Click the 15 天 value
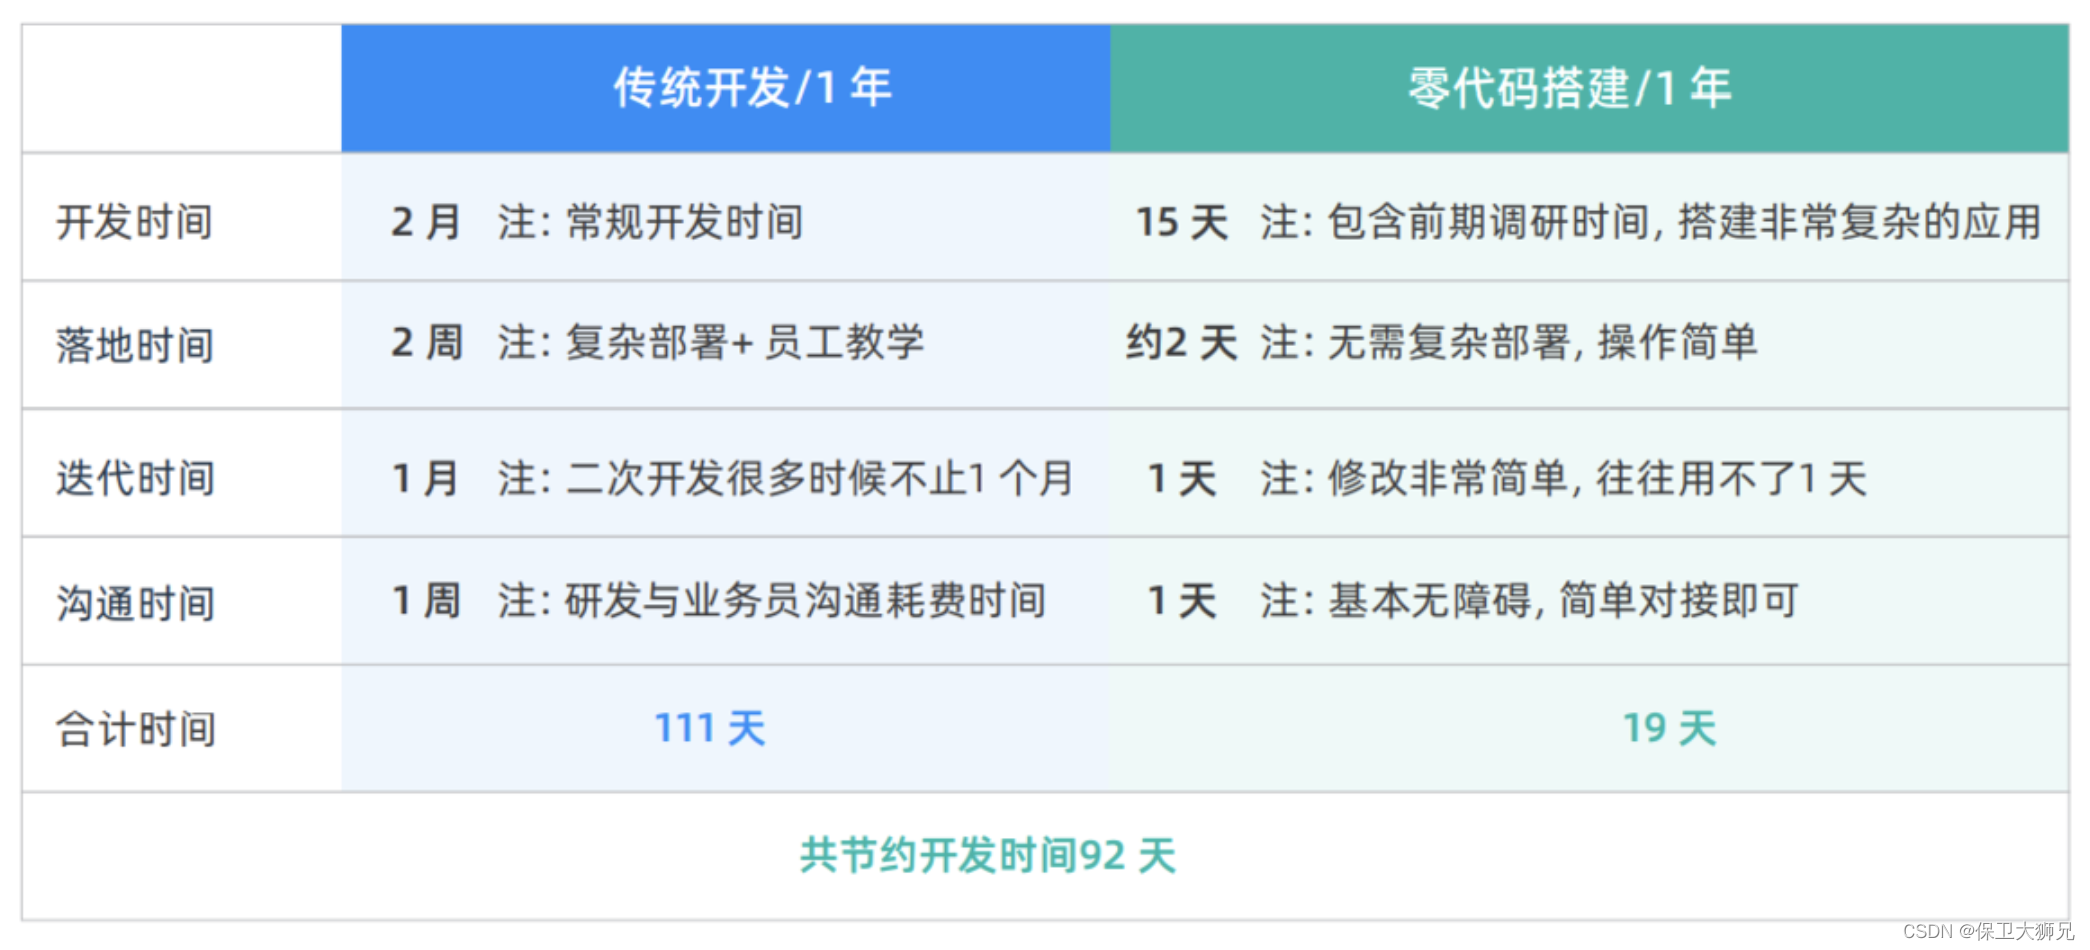2090x950 pixels. [x=1182, y=222]
